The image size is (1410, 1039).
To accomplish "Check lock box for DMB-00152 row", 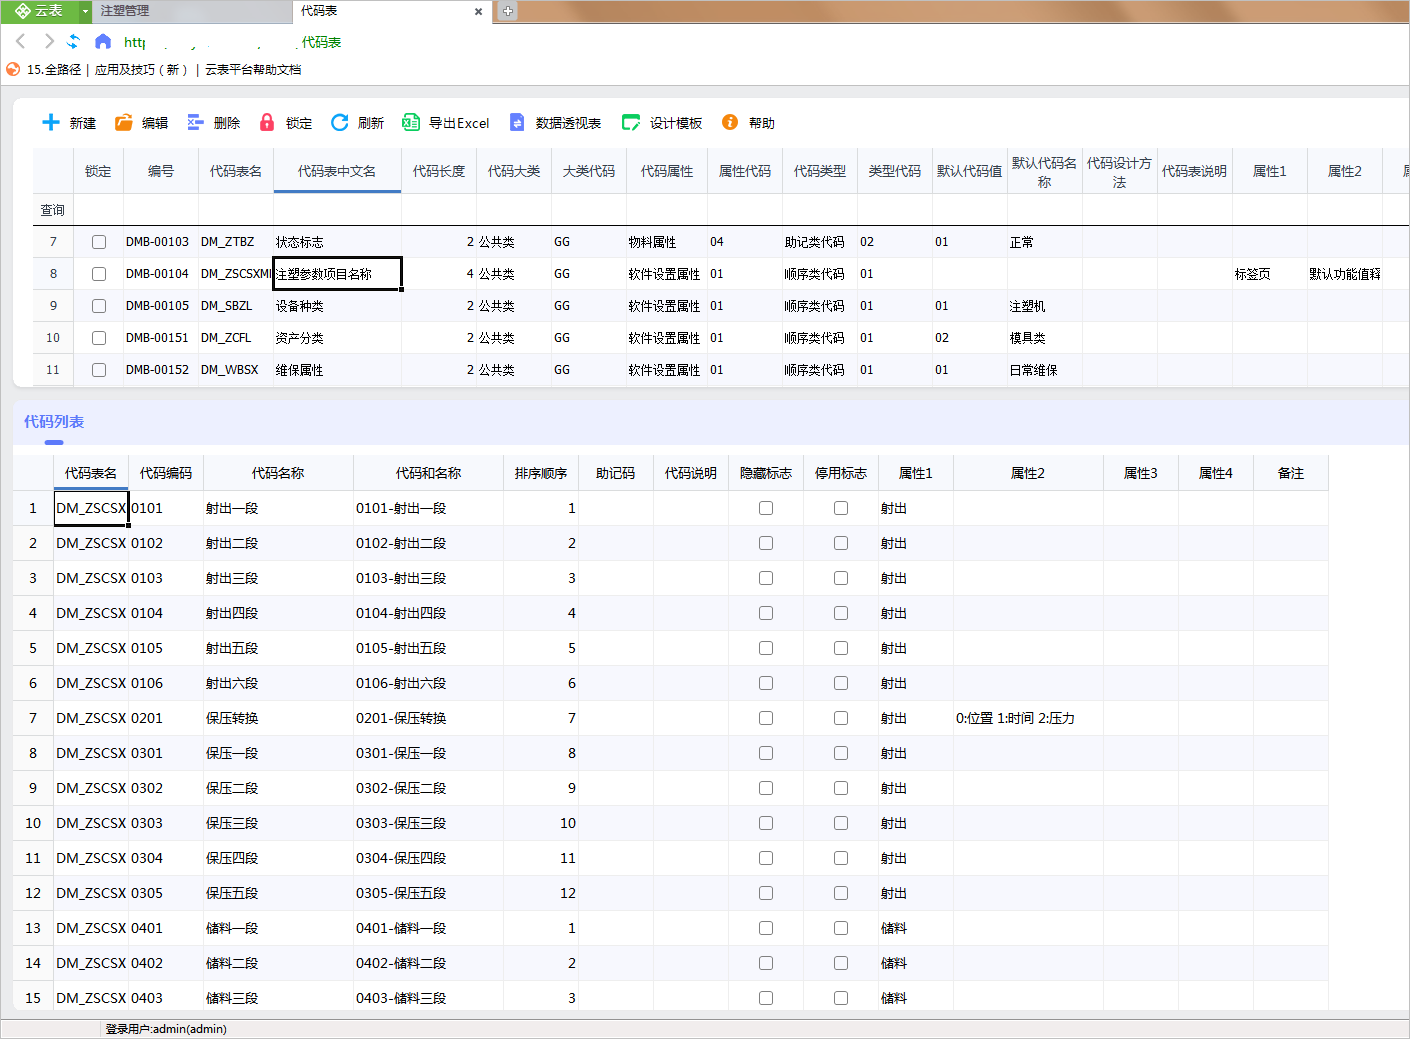I will tap(99, 370).
